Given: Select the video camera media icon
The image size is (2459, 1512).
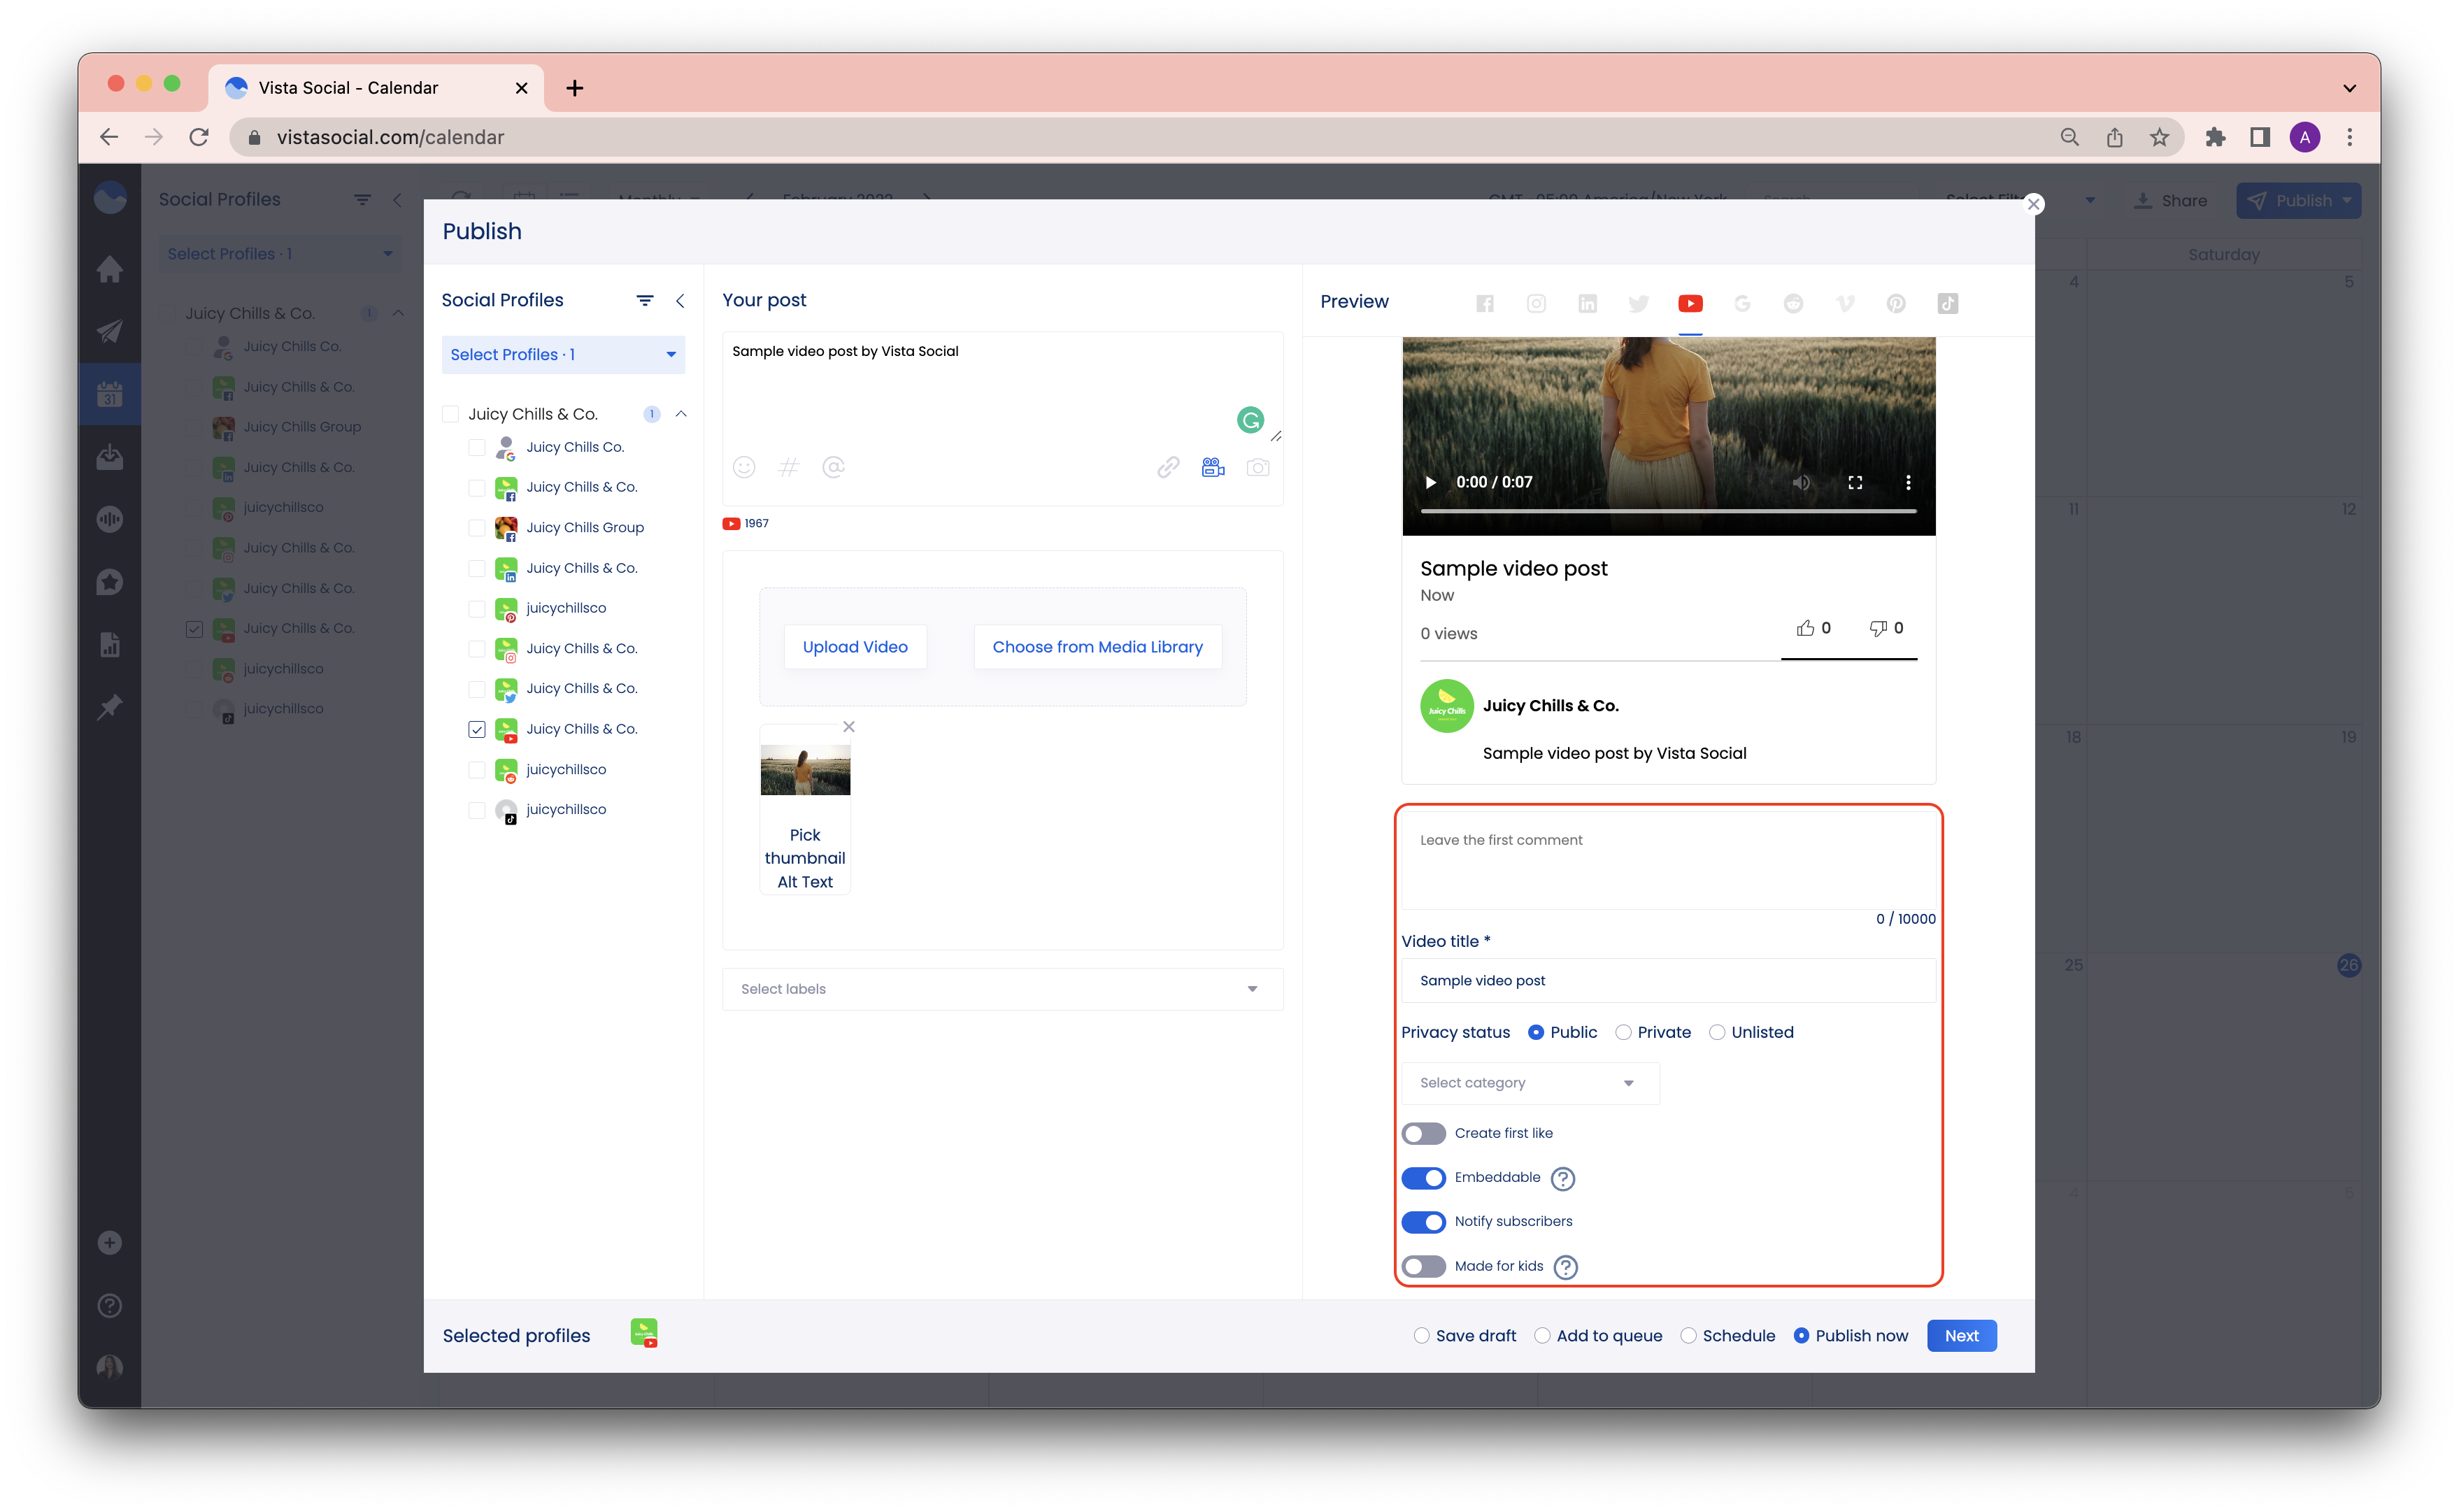Looking at the screenshot, I should tap(1212, 467).
